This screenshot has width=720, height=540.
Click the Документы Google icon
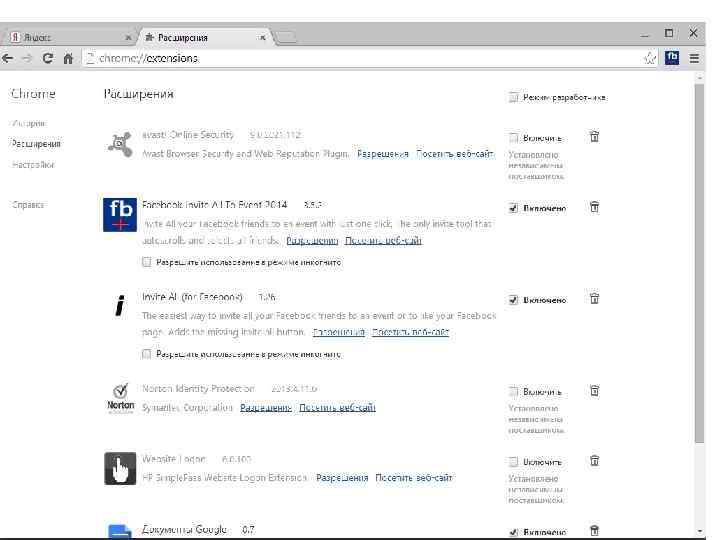(x=120, y=532)
